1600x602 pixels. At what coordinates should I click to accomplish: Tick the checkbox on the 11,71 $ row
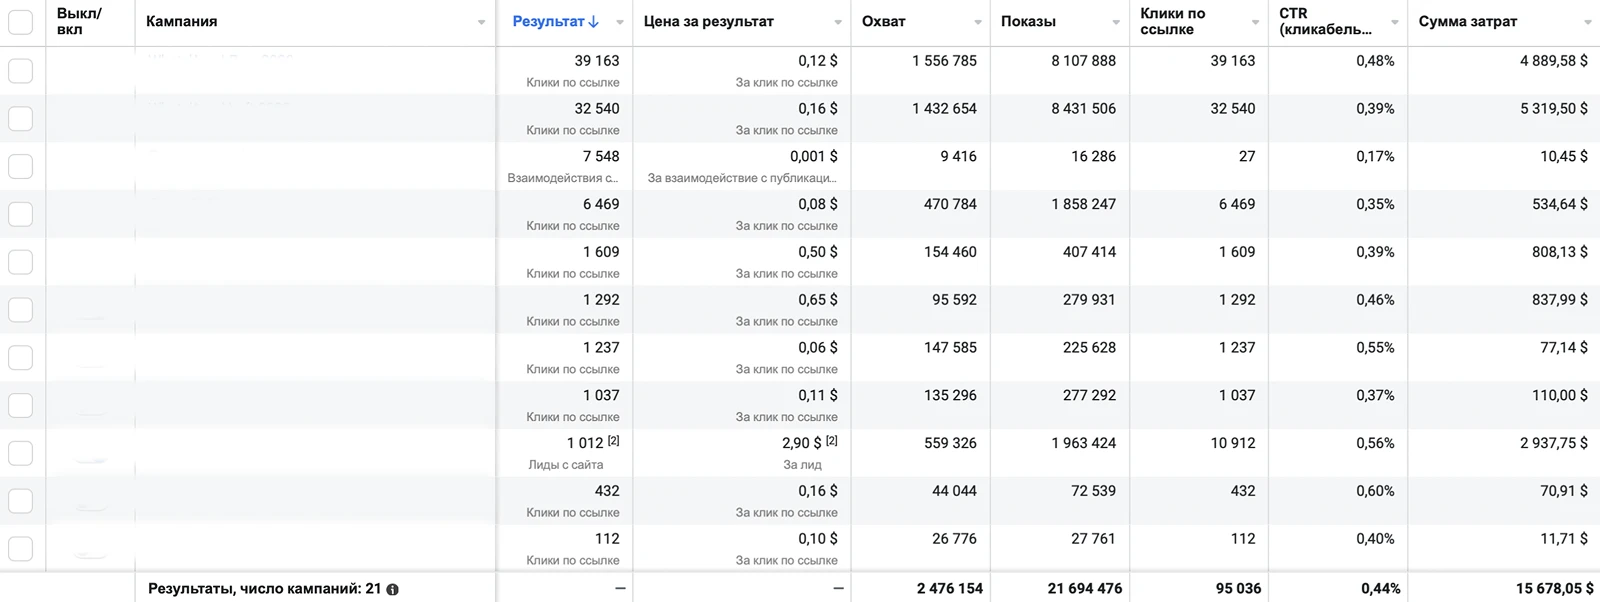tap(20, 549)
